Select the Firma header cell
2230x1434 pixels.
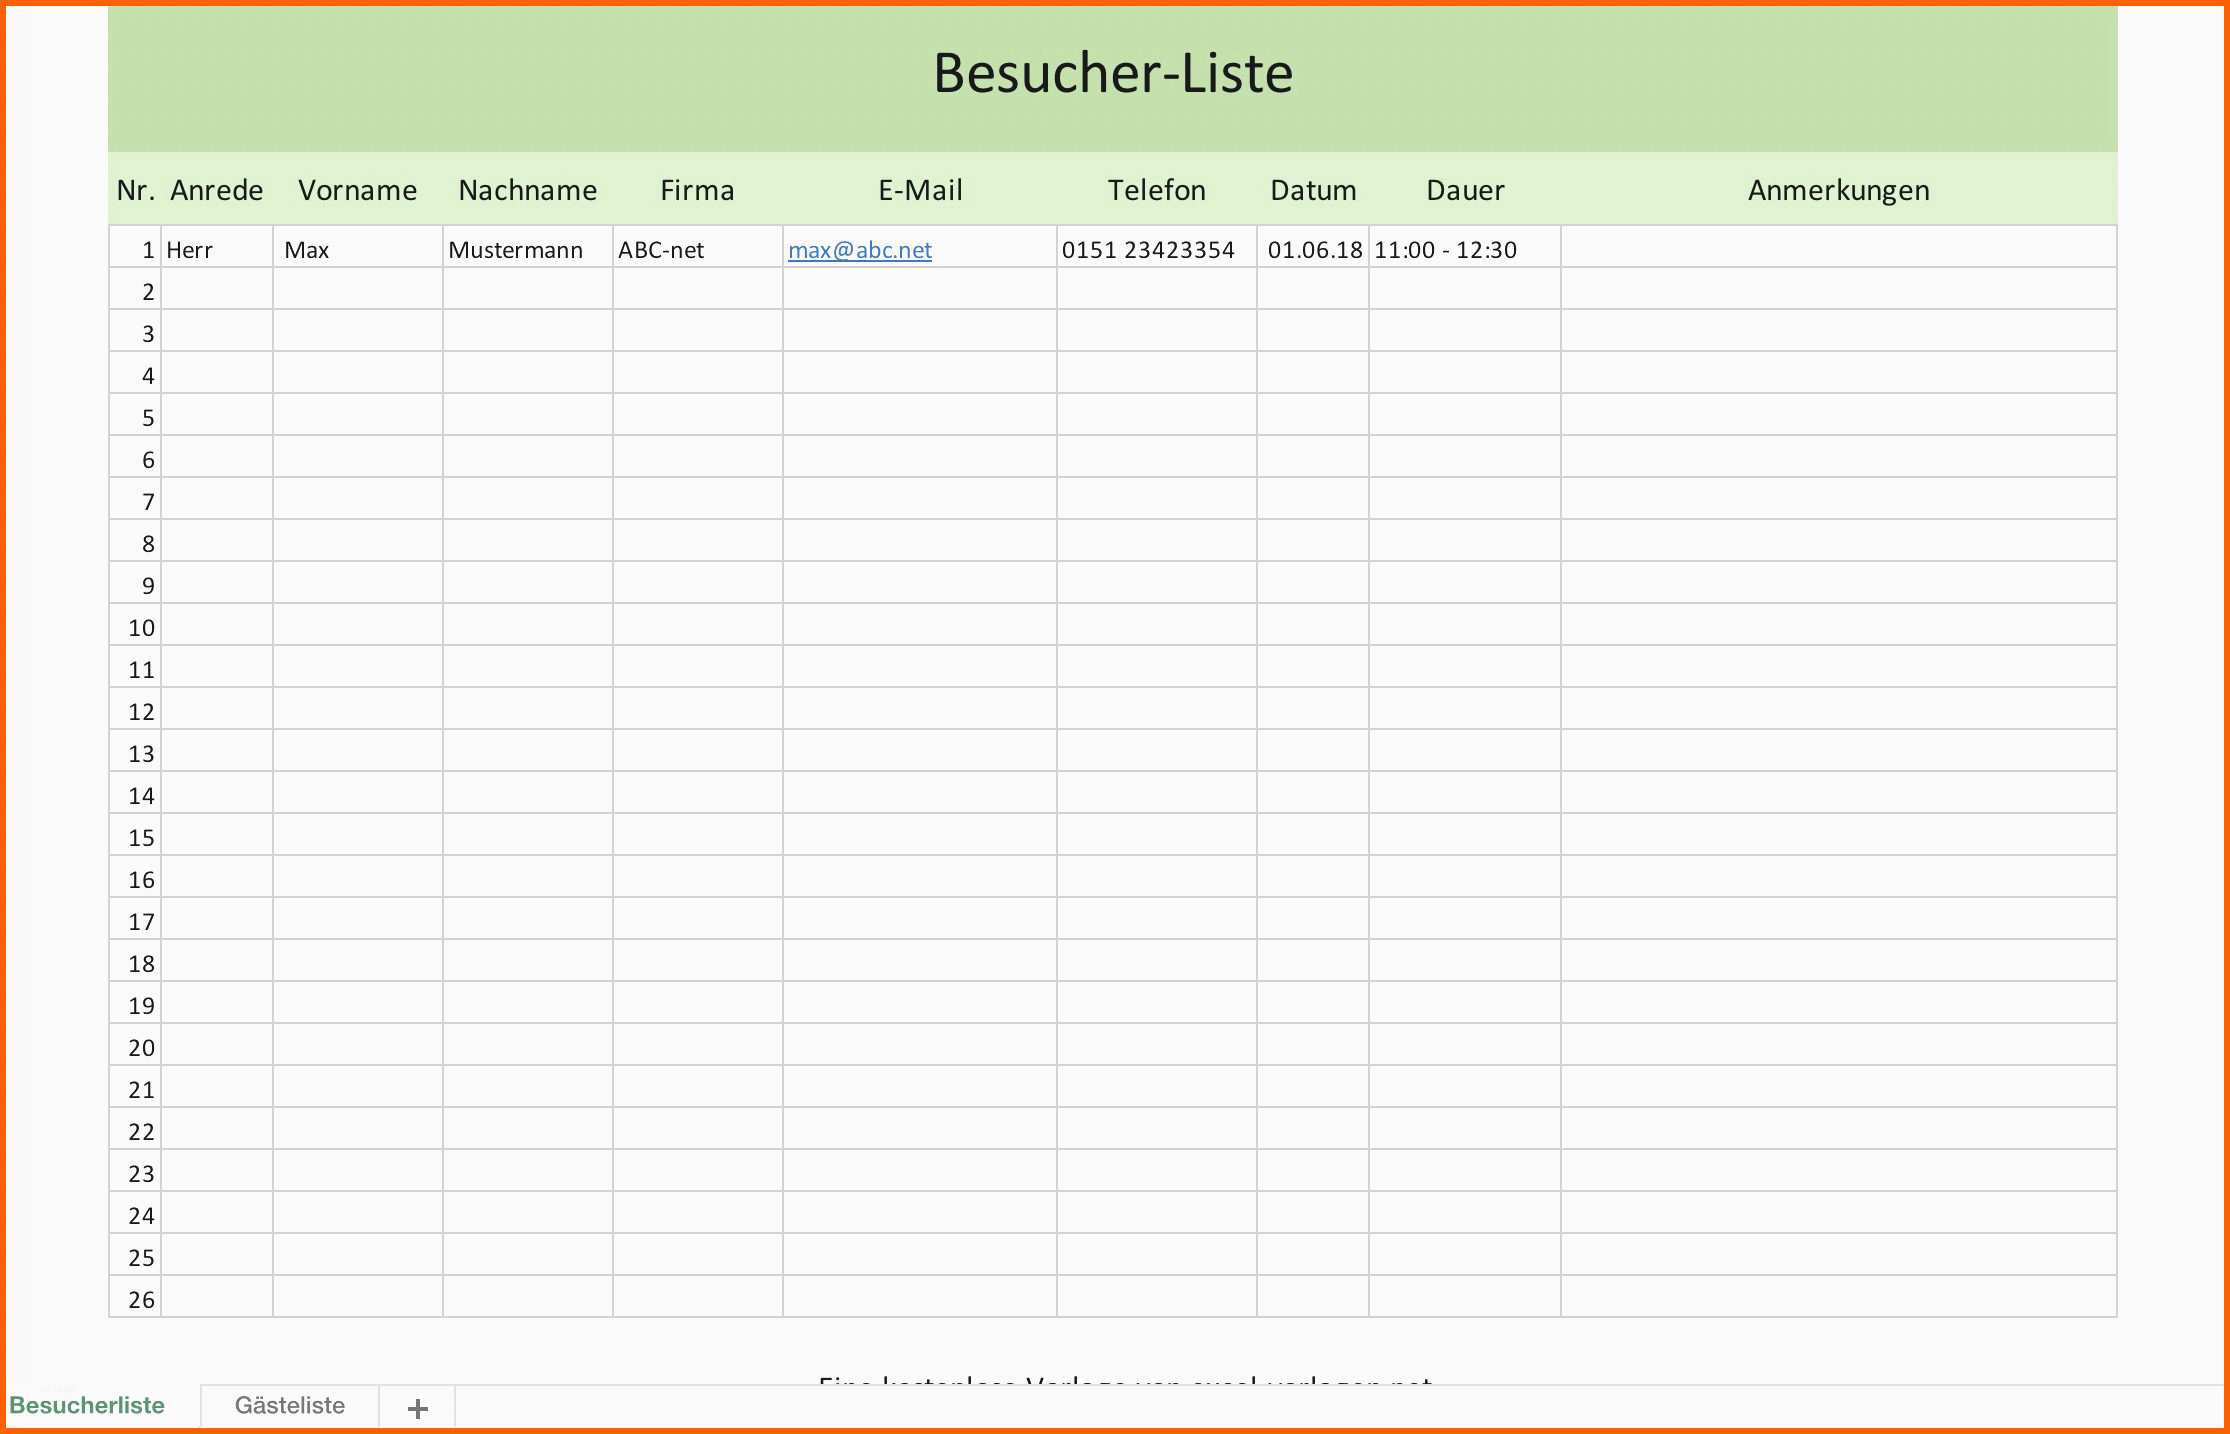(x=697, y=190)
